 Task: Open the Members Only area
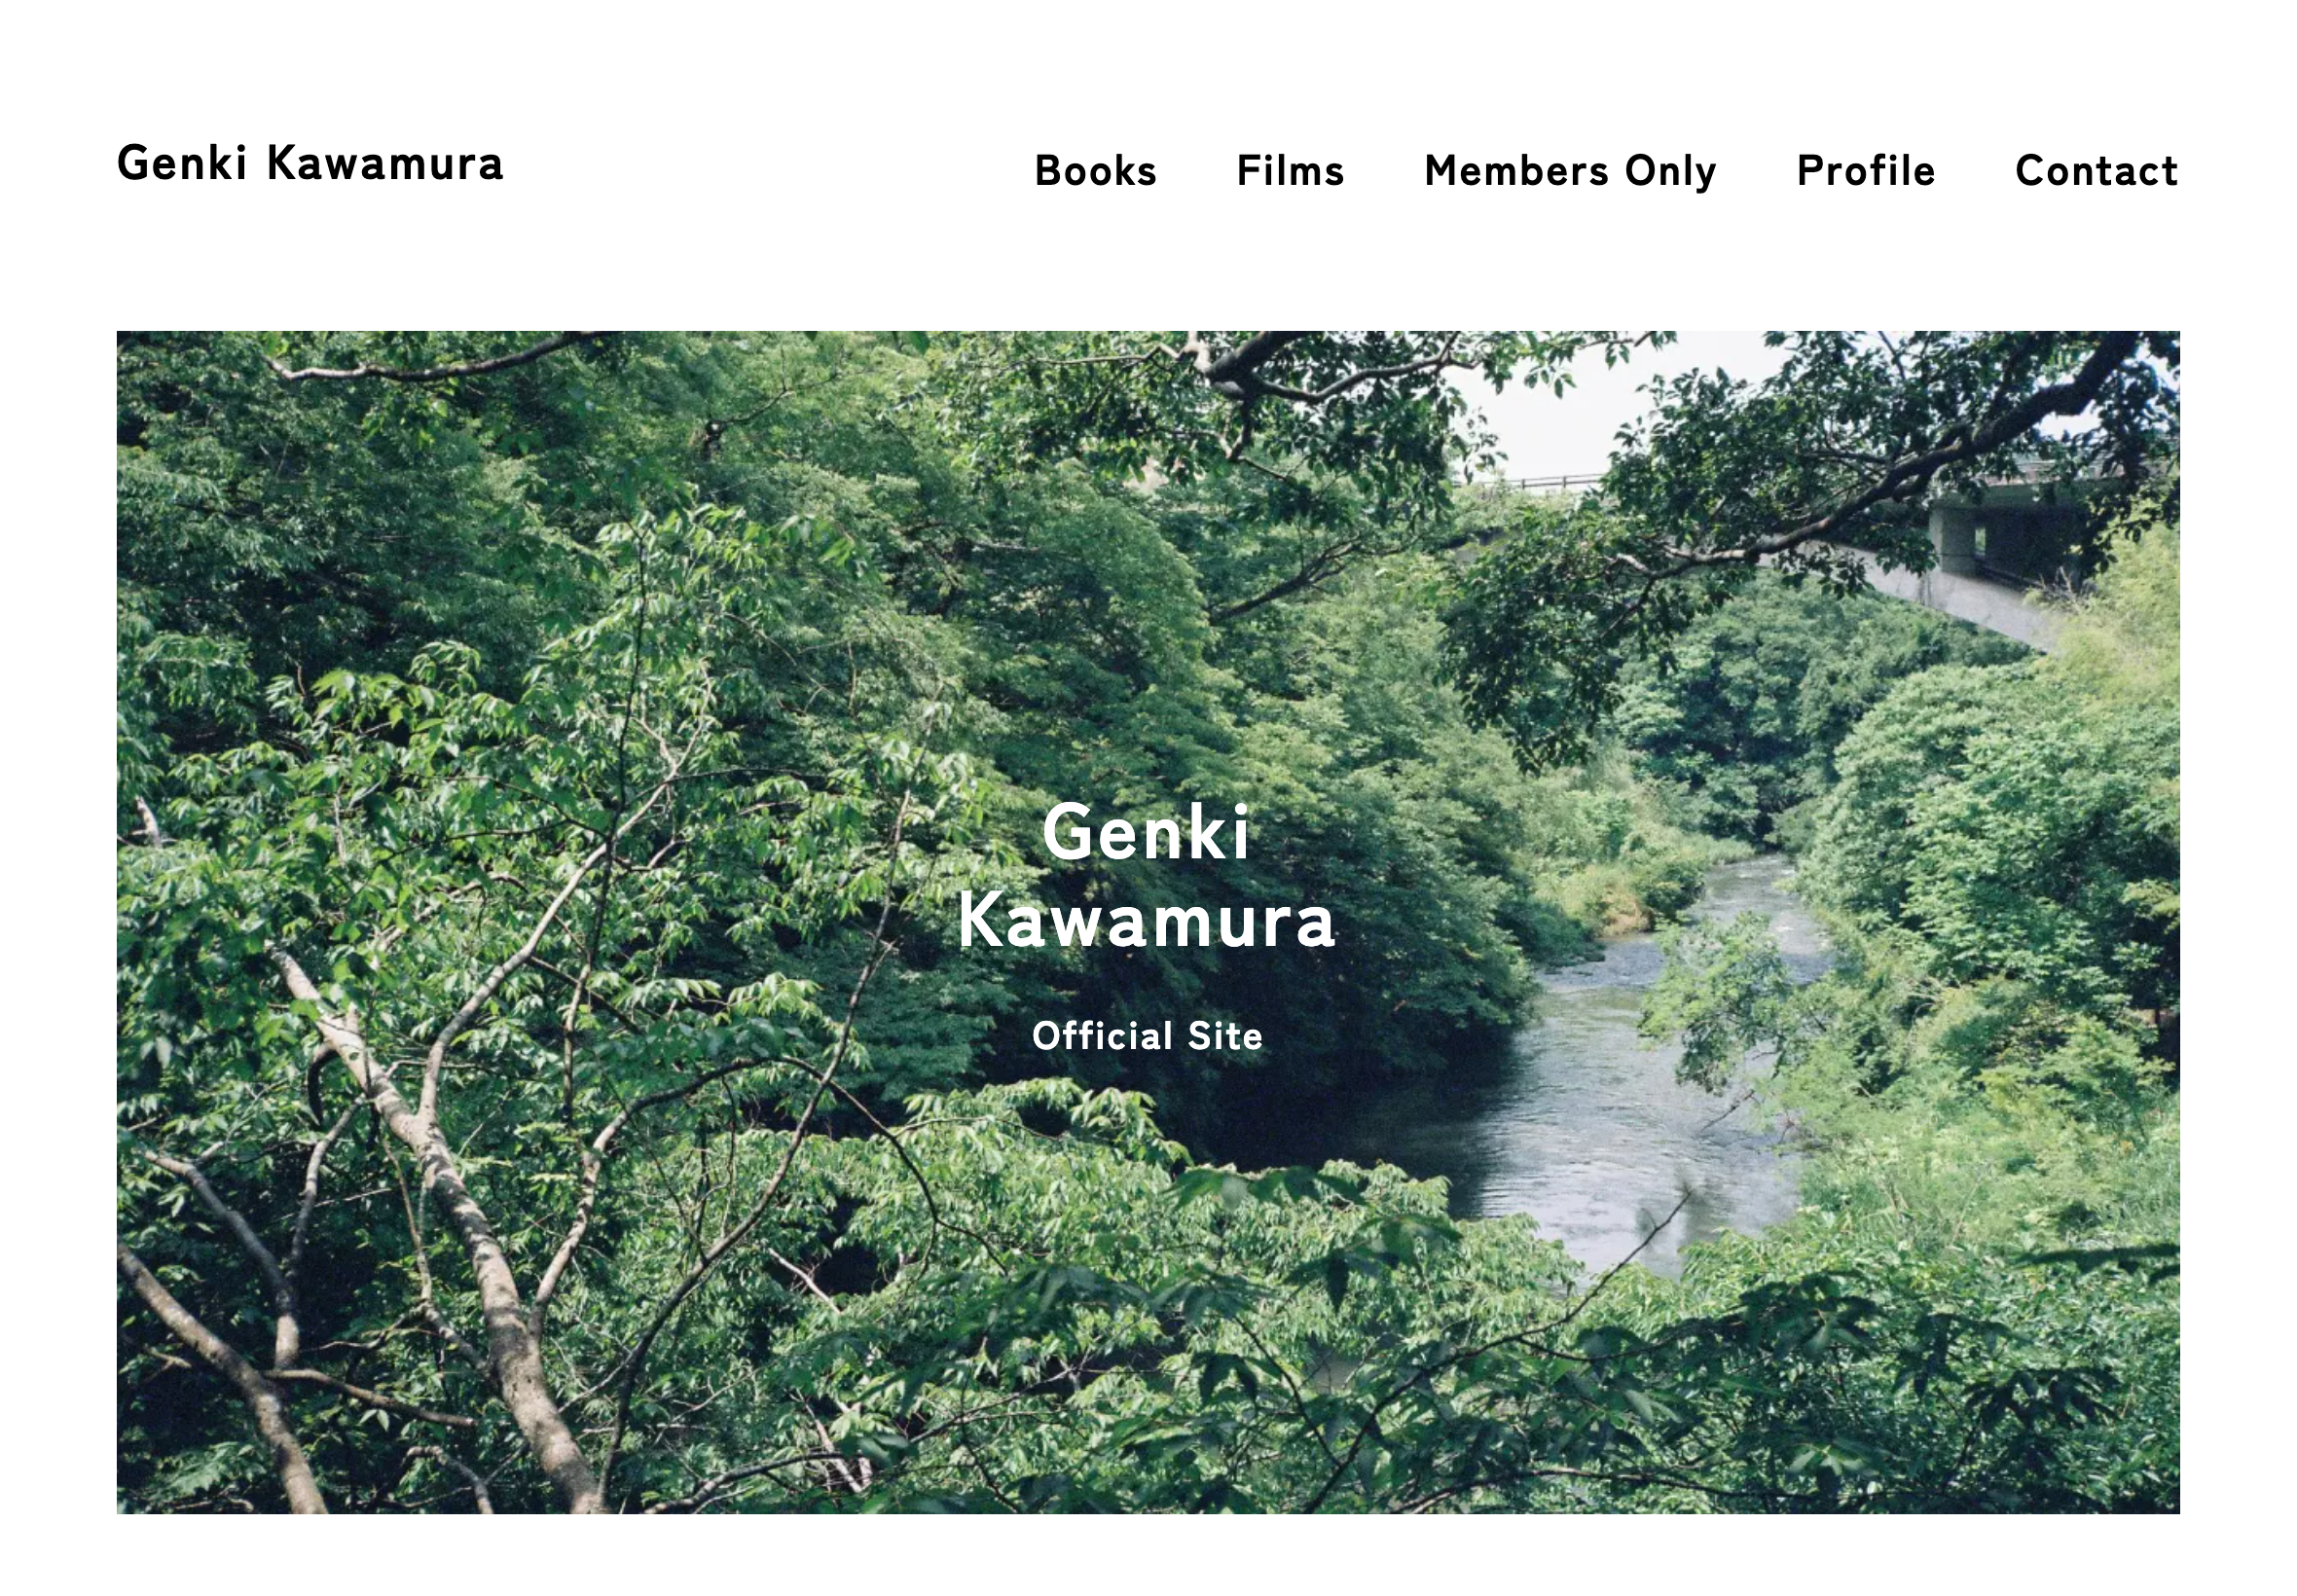(1570, 172)
